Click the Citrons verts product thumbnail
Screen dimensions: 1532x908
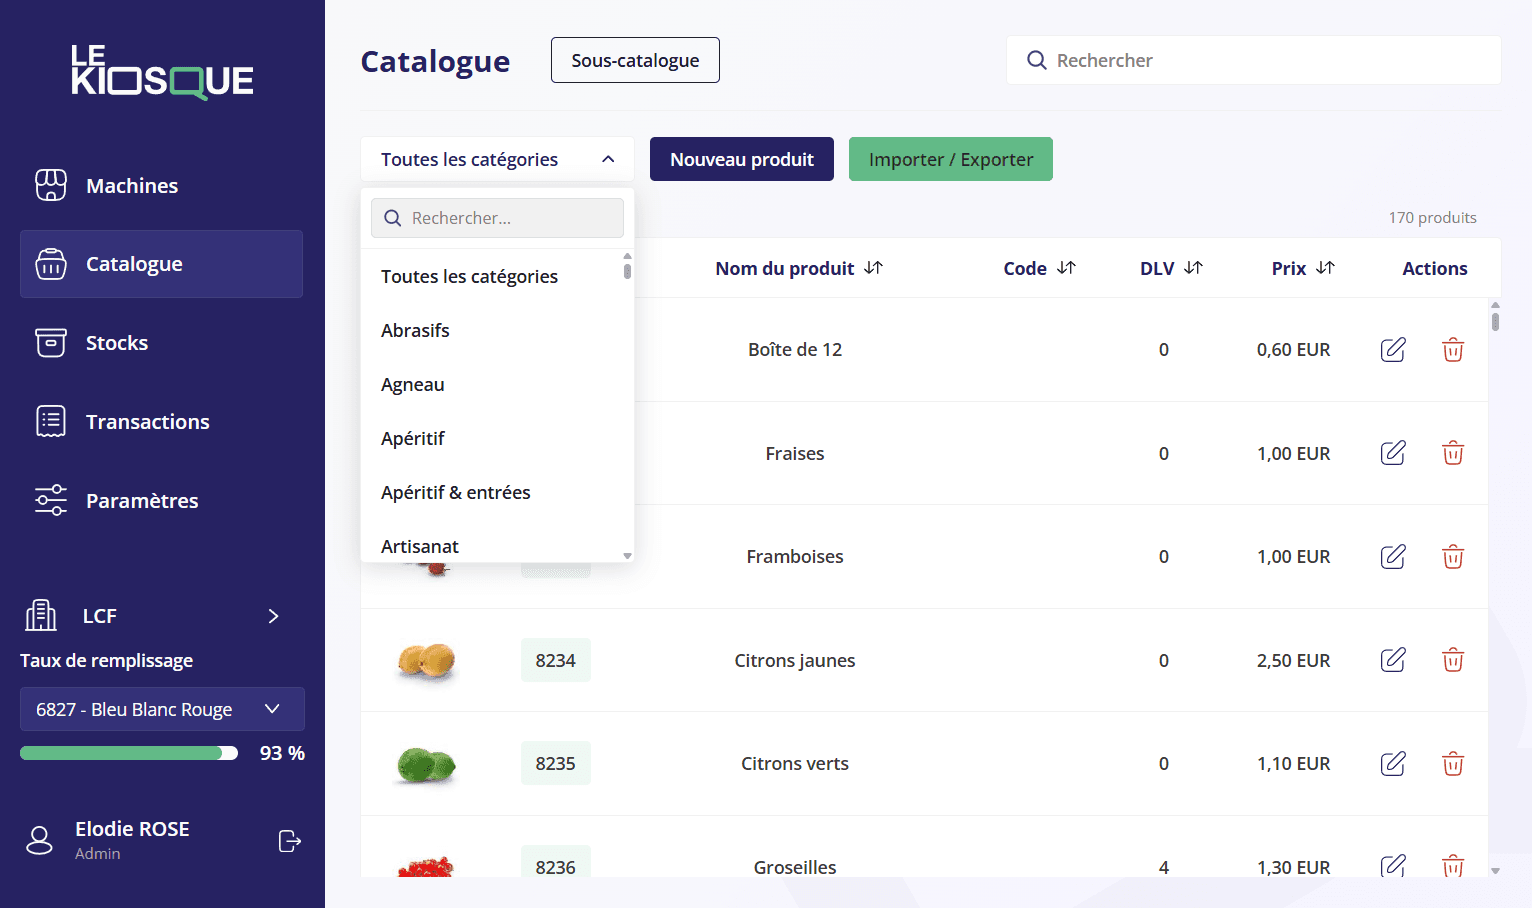pyautogui.click(x=427, y=764)
